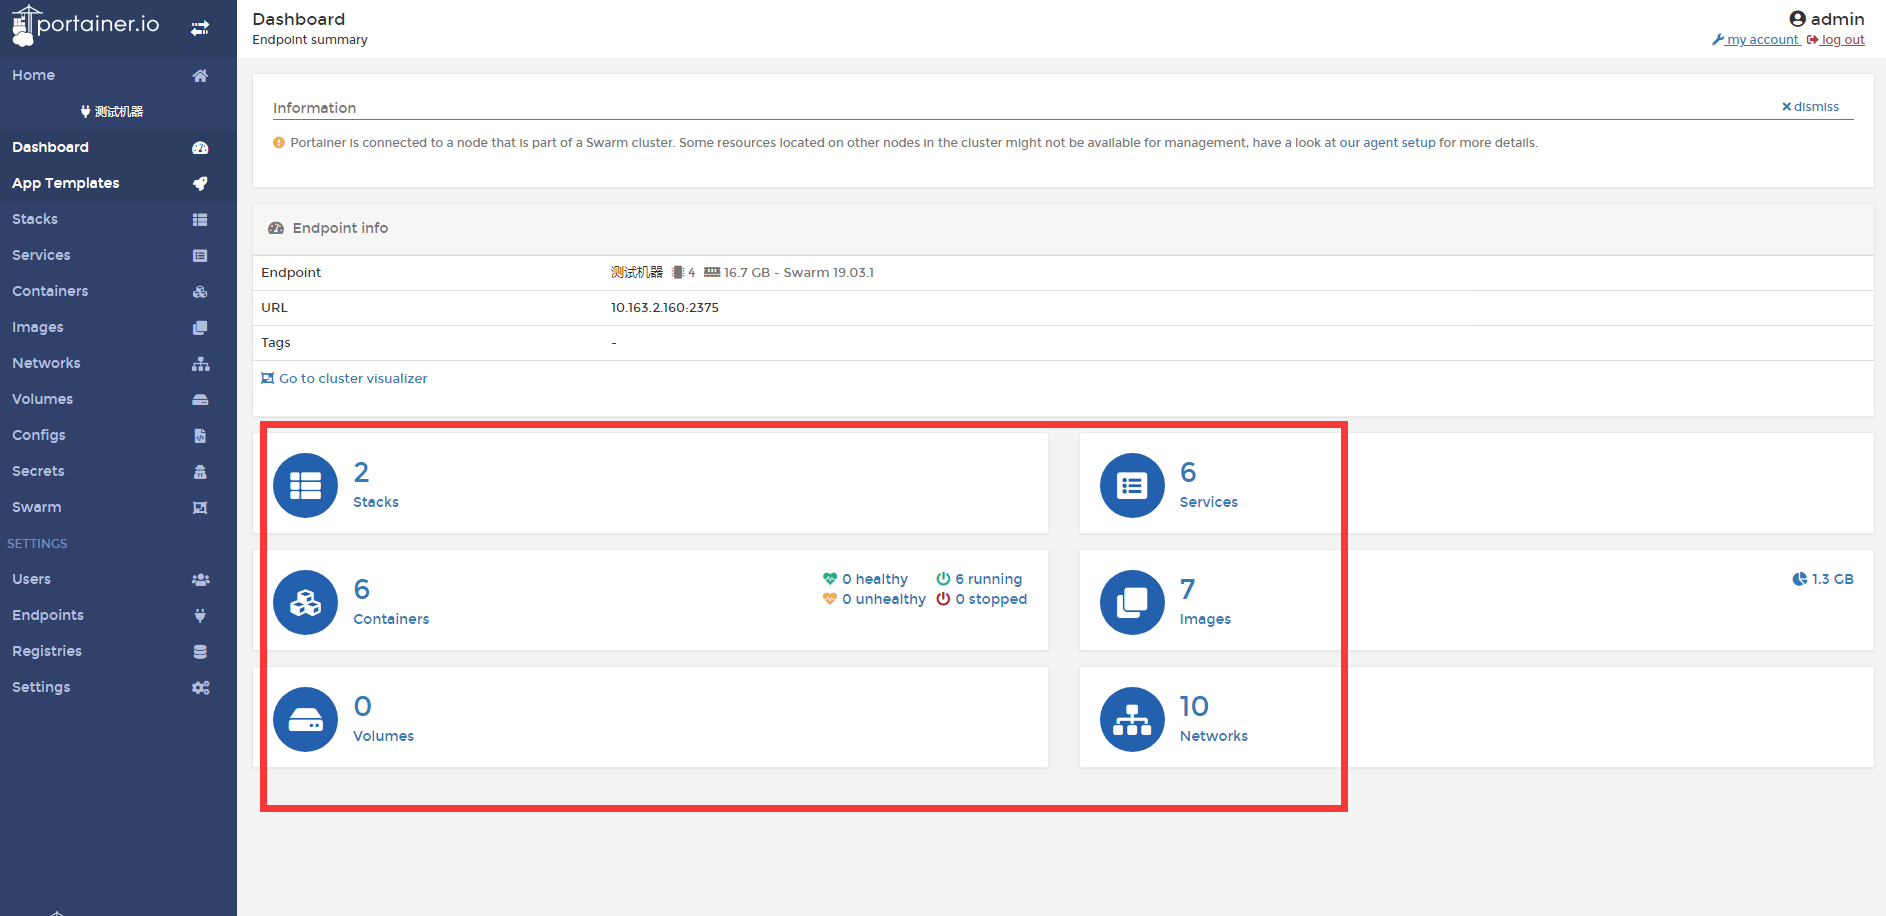The width and height of the screenshot is (1886, 916).
Task: Click the Configs file icon in sidebar
Action: [x=200, y=436]
